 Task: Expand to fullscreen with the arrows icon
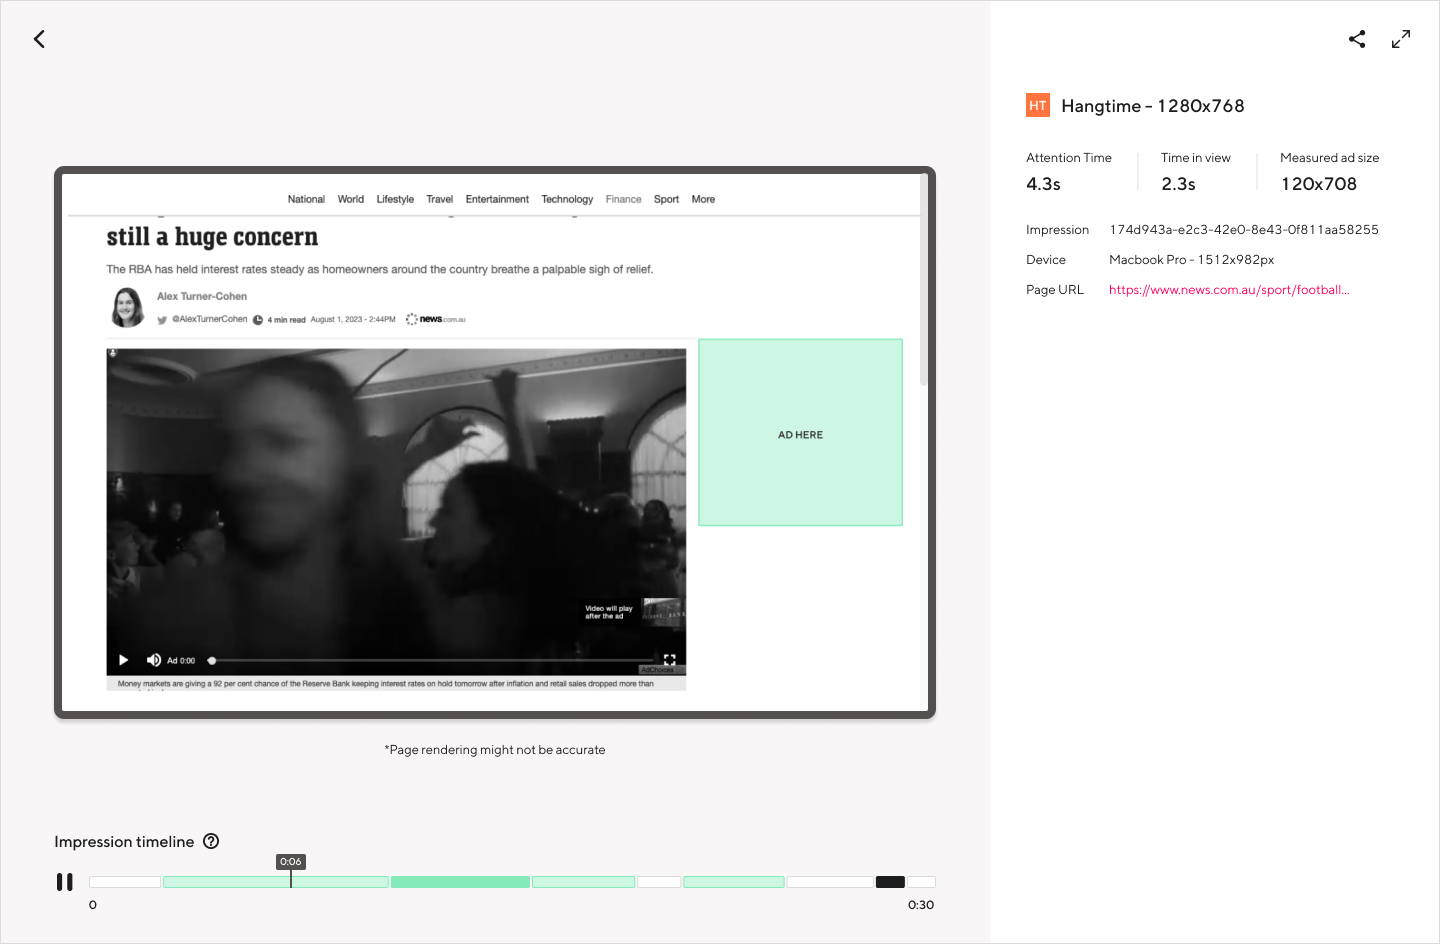pos(1401,39)
